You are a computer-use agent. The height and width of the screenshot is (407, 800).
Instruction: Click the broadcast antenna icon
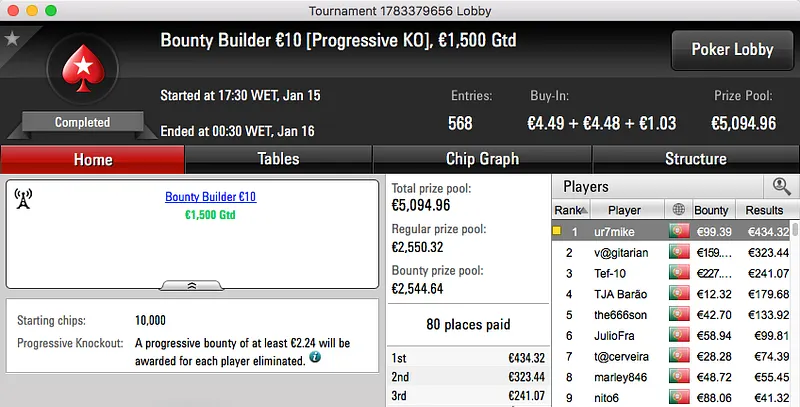(23, 199)
